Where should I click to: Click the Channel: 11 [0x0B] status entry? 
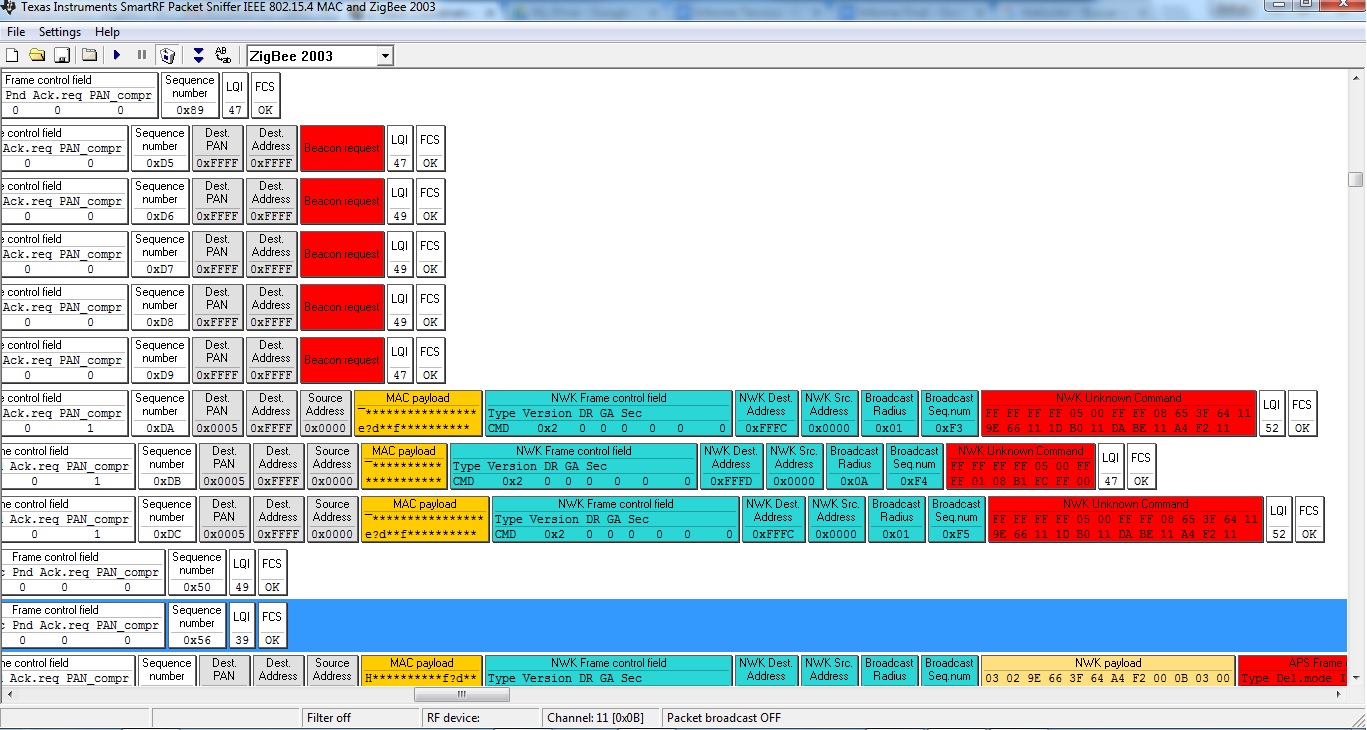pyautogui.click(x=602, y=718)
